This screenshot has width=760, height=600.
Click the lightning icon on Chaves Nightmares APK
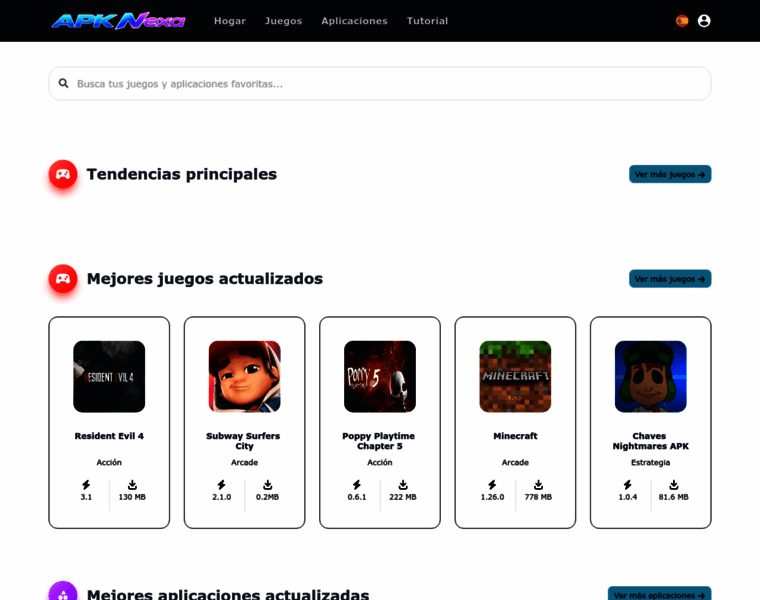click(x=628, y=485)
